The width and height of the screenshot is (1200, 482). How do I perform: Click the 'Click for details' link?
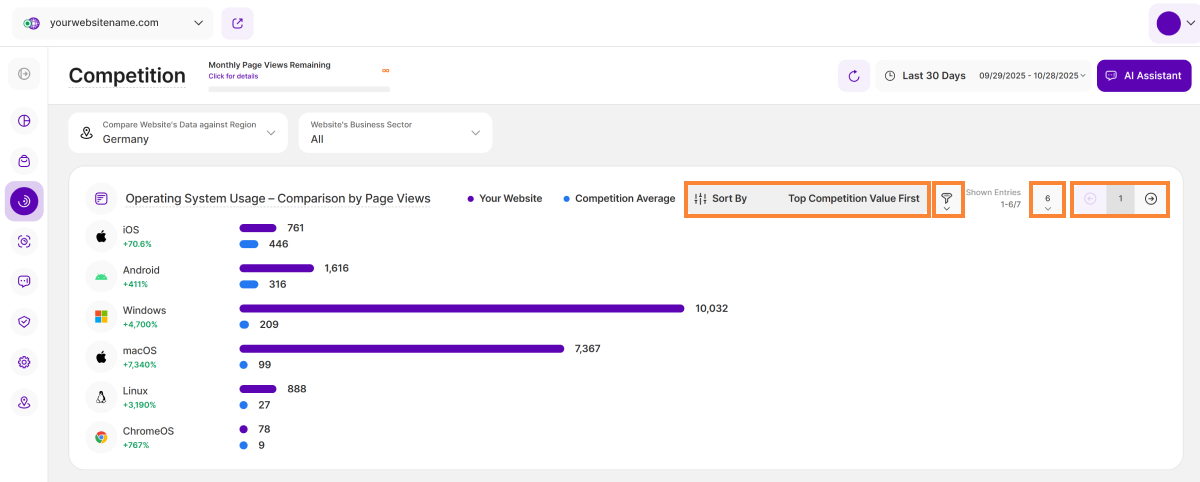233,76
